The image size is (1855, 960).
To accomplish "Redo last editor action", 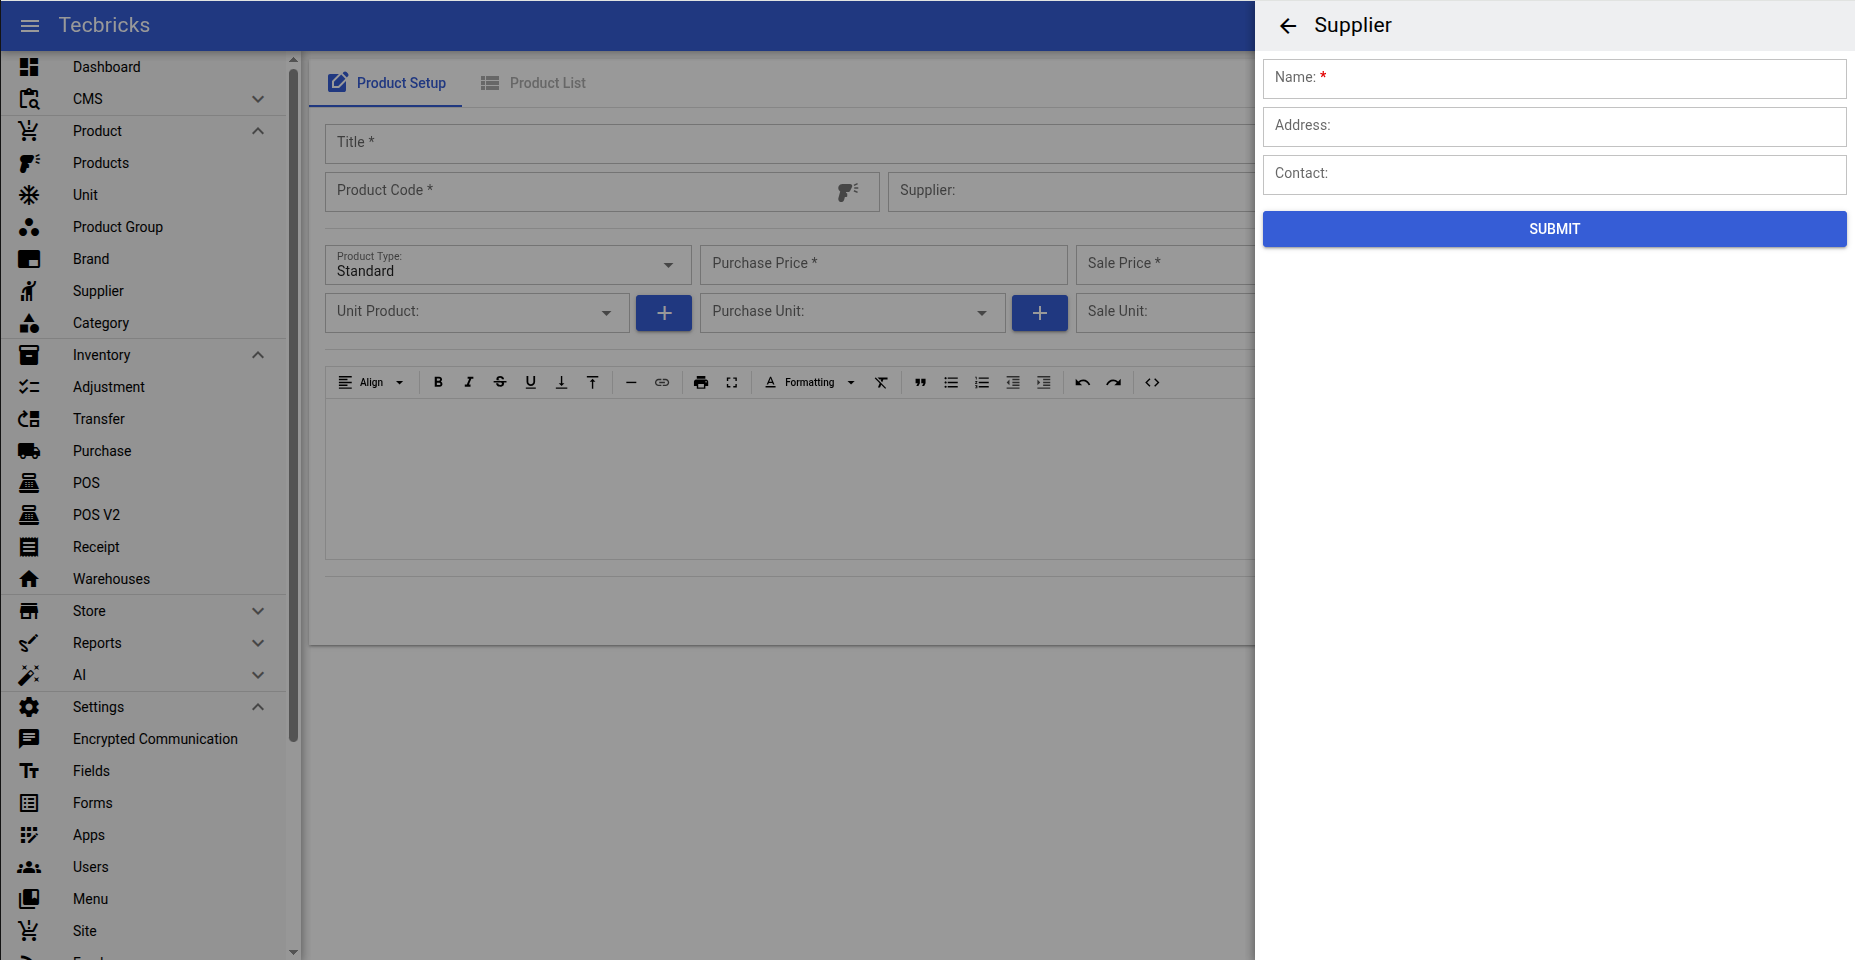I will 1114,382.
